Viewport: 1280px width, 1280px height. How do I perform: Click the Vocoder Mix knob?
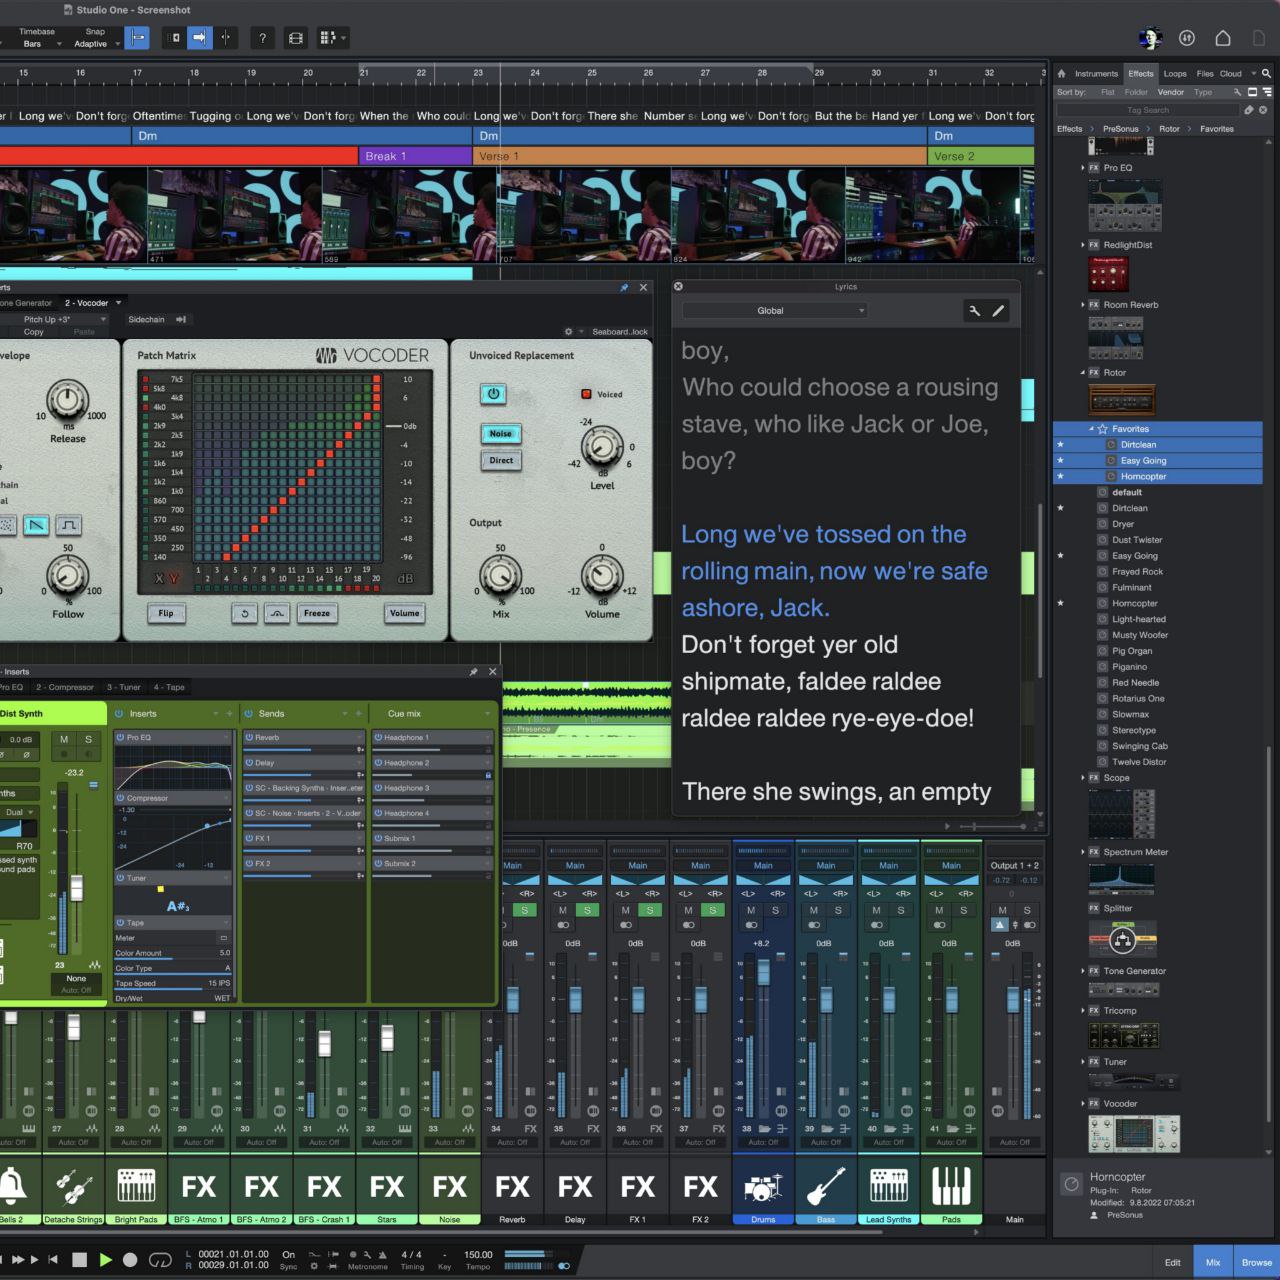click(x=500, y=576)
